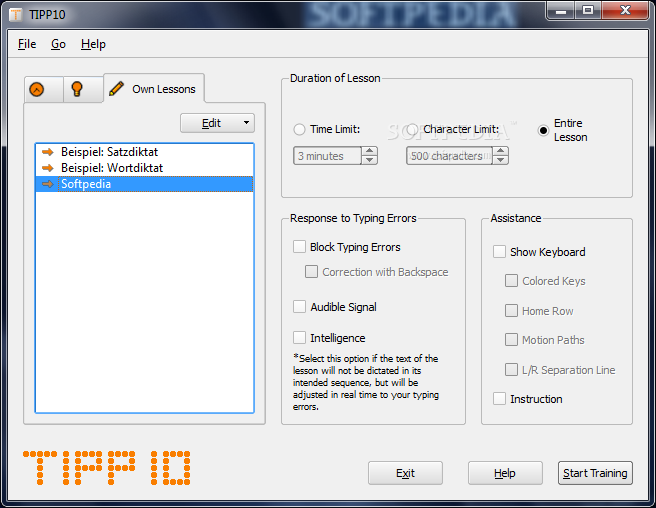Click the Start Training button
The image size is (656, 508).
(595, 473)
